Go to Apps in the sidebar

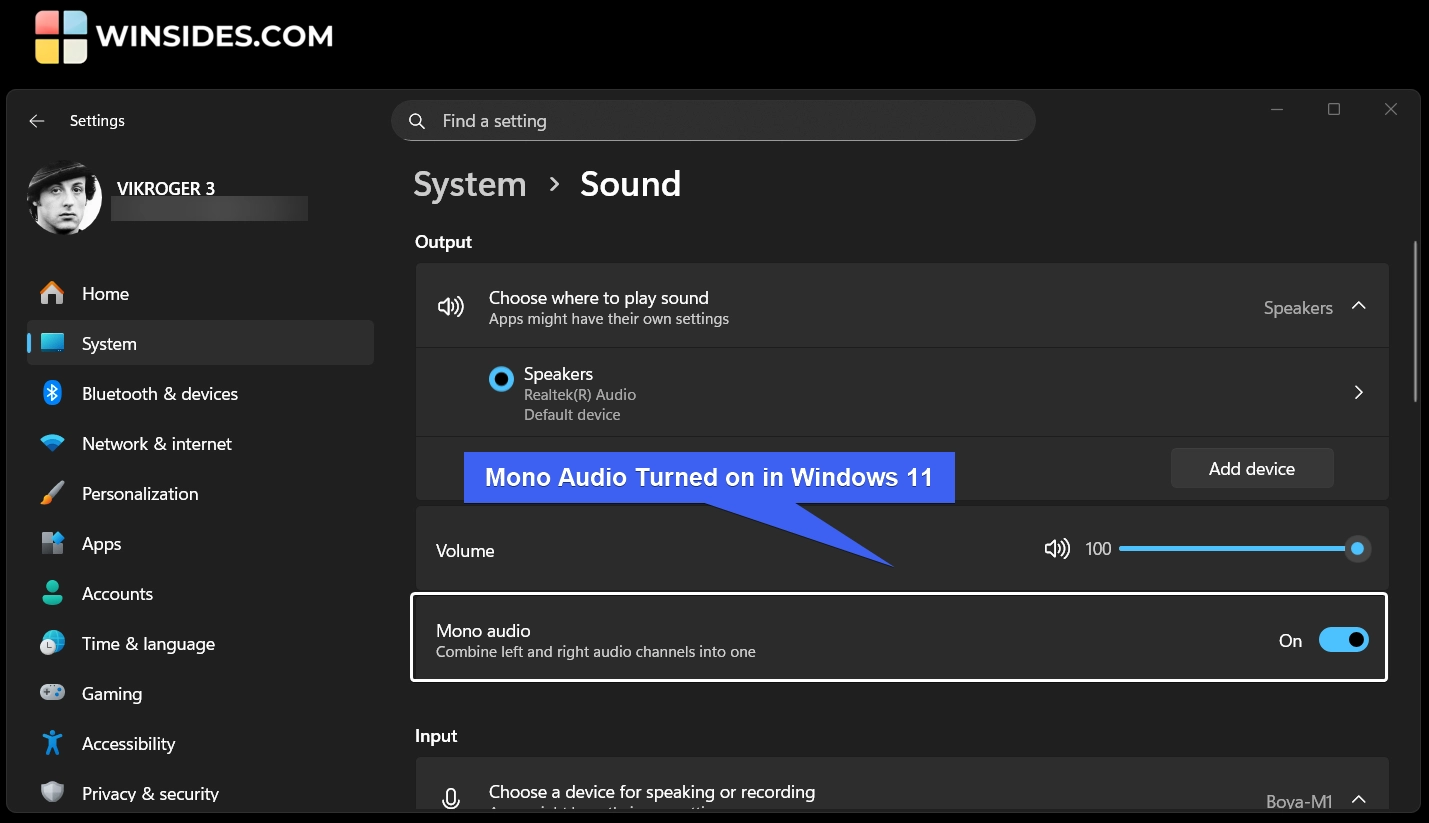101,544
